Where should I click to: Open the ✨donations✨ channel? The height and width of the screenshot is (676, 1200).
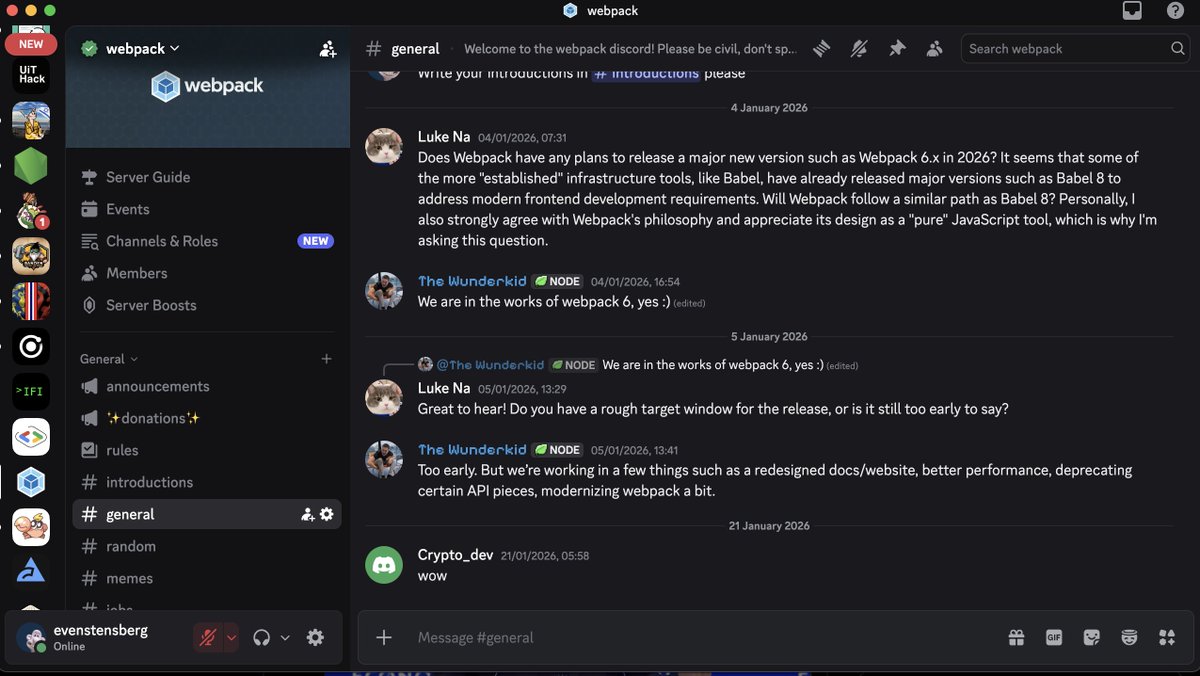point(207,418)
